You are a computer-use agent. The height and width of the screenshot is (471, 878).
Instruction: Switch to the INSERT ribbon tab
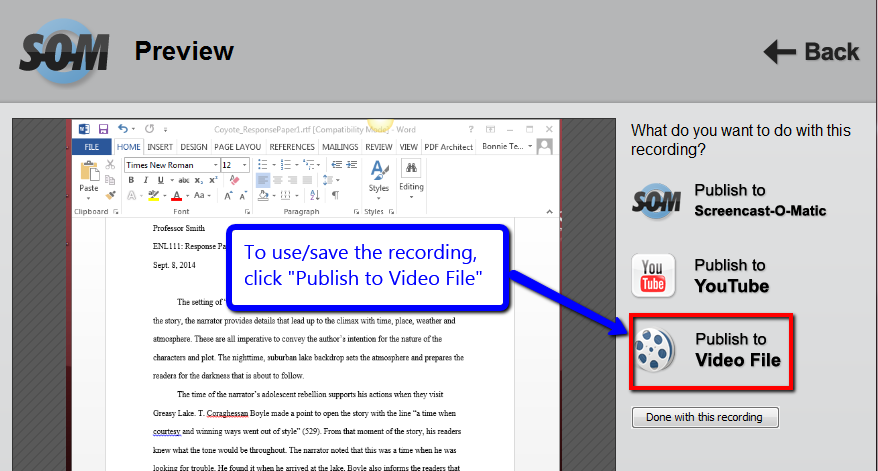pos(160,147)
